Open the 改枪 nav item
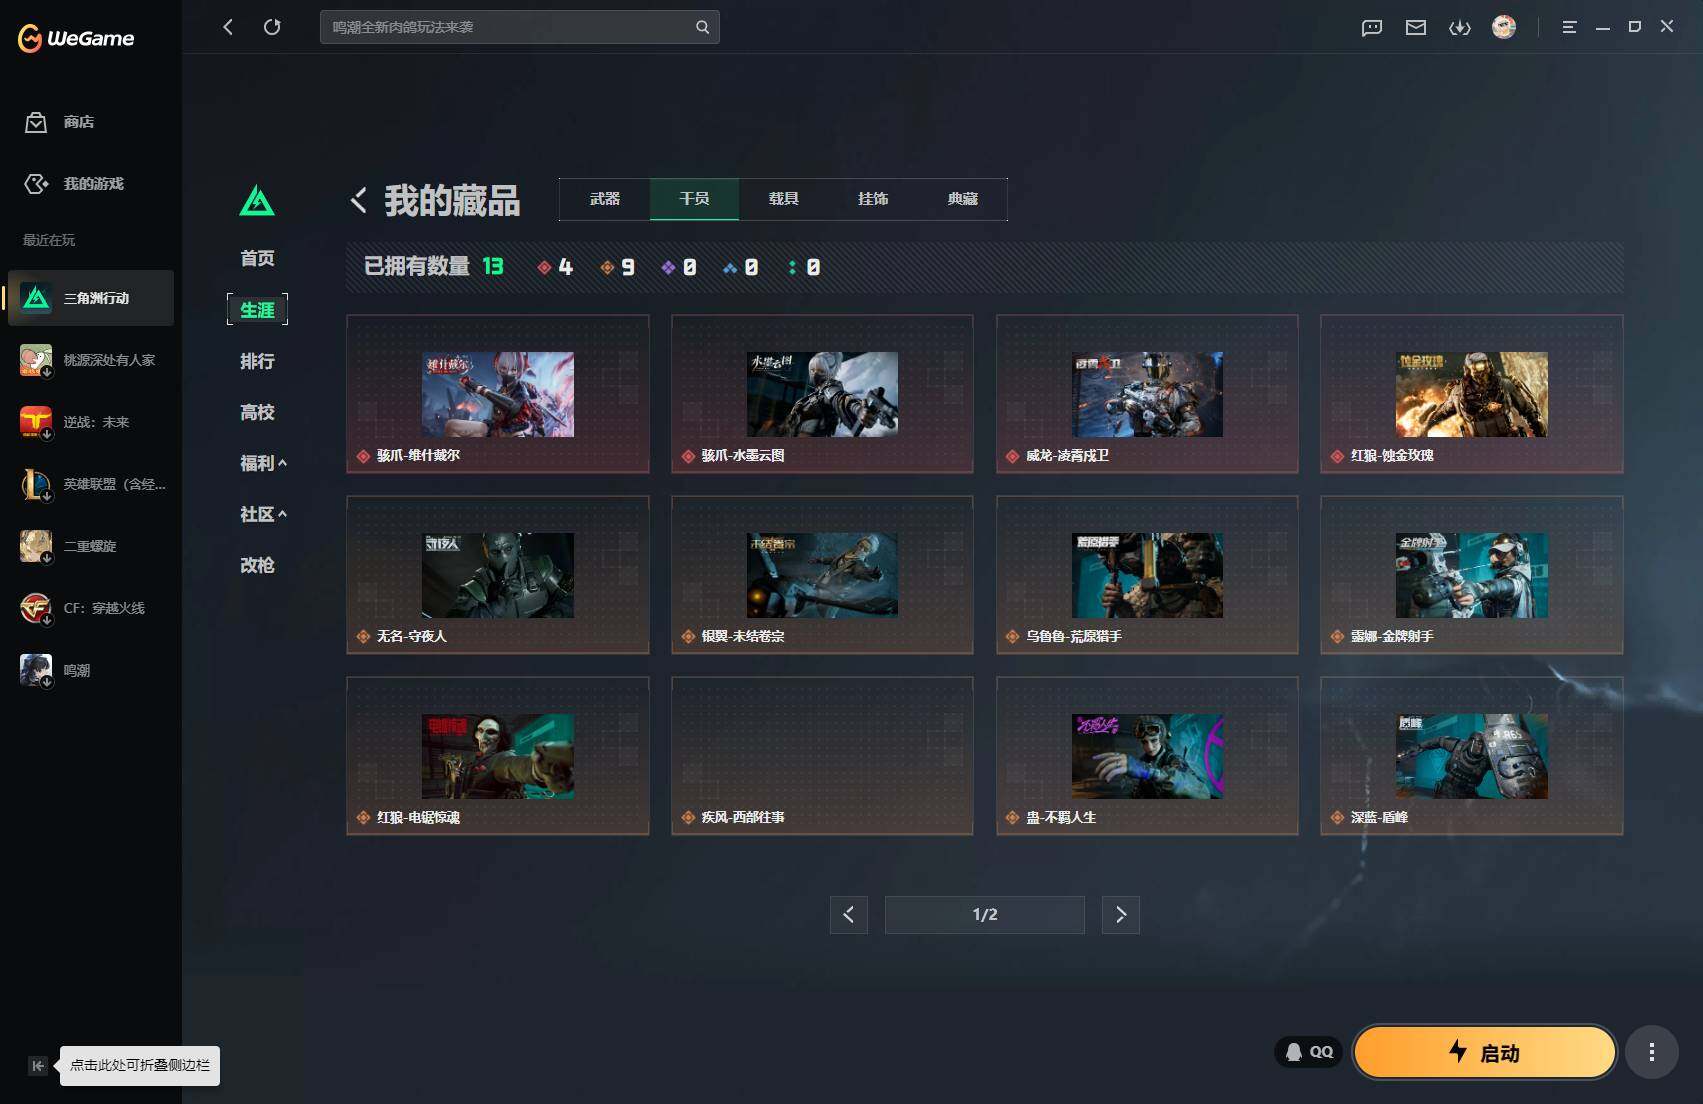The height and width of the screenshot is (1104, 1703). pyautogui.click(x=257, y=565)
